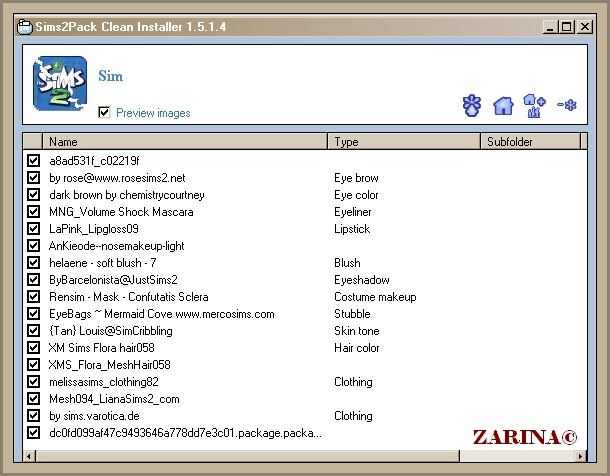This screenshot has width=610, height=476.
Task: Sort list by Subfolder column header
Action: tap(531, 142)
